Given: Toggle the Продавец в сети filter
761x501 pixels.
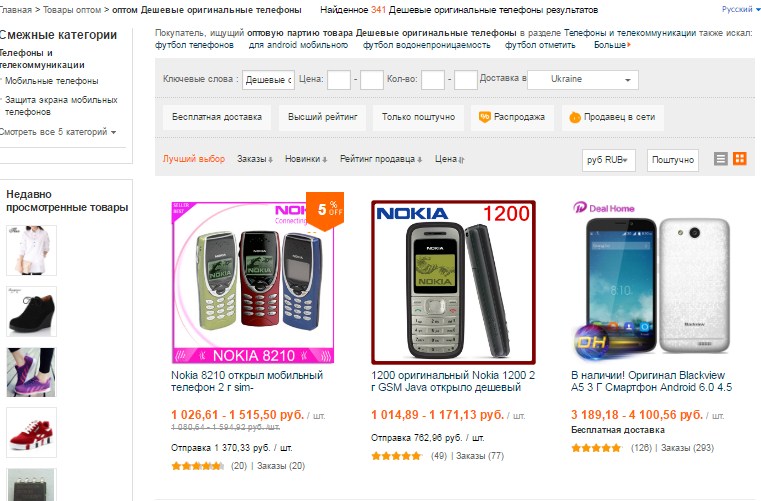Looking at the screenshot, I should (x=612, y=117).
